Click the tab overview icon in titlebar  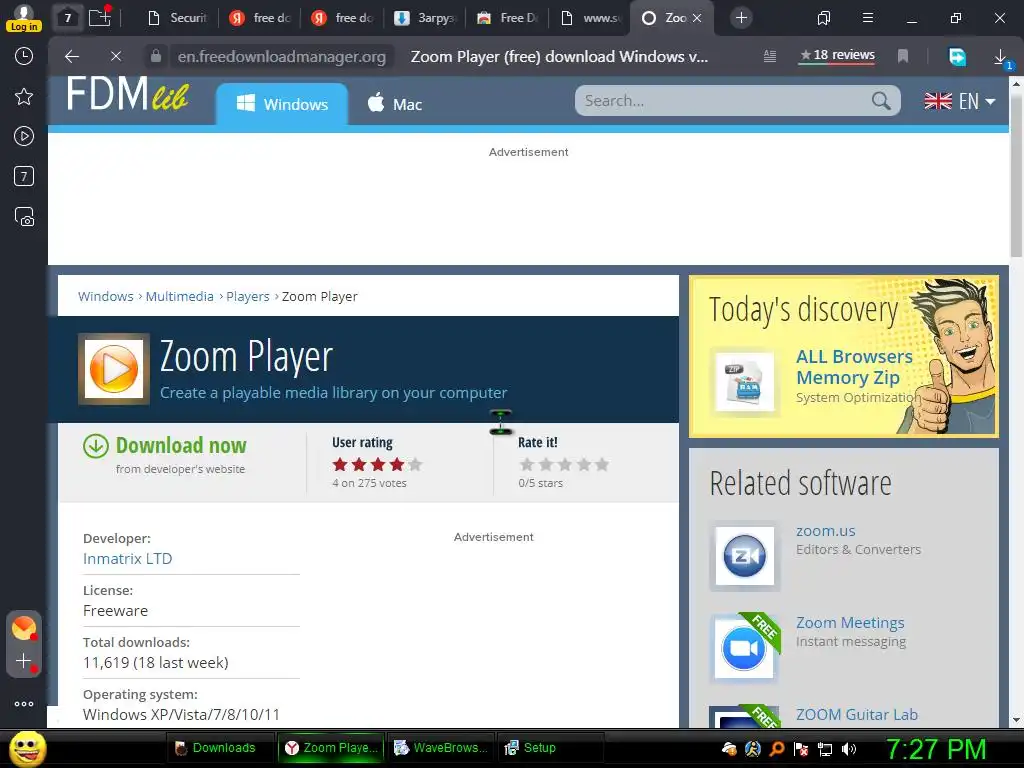click(x=824, y=18)
